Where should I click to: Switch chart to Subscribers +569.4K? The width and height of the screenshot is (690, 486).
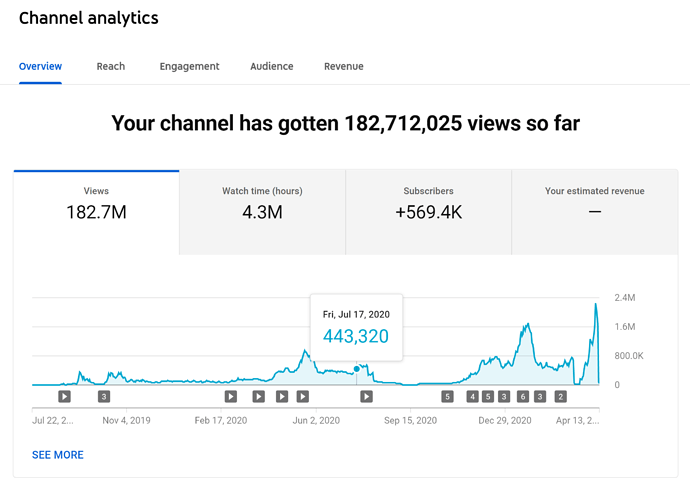click(428, 204)
